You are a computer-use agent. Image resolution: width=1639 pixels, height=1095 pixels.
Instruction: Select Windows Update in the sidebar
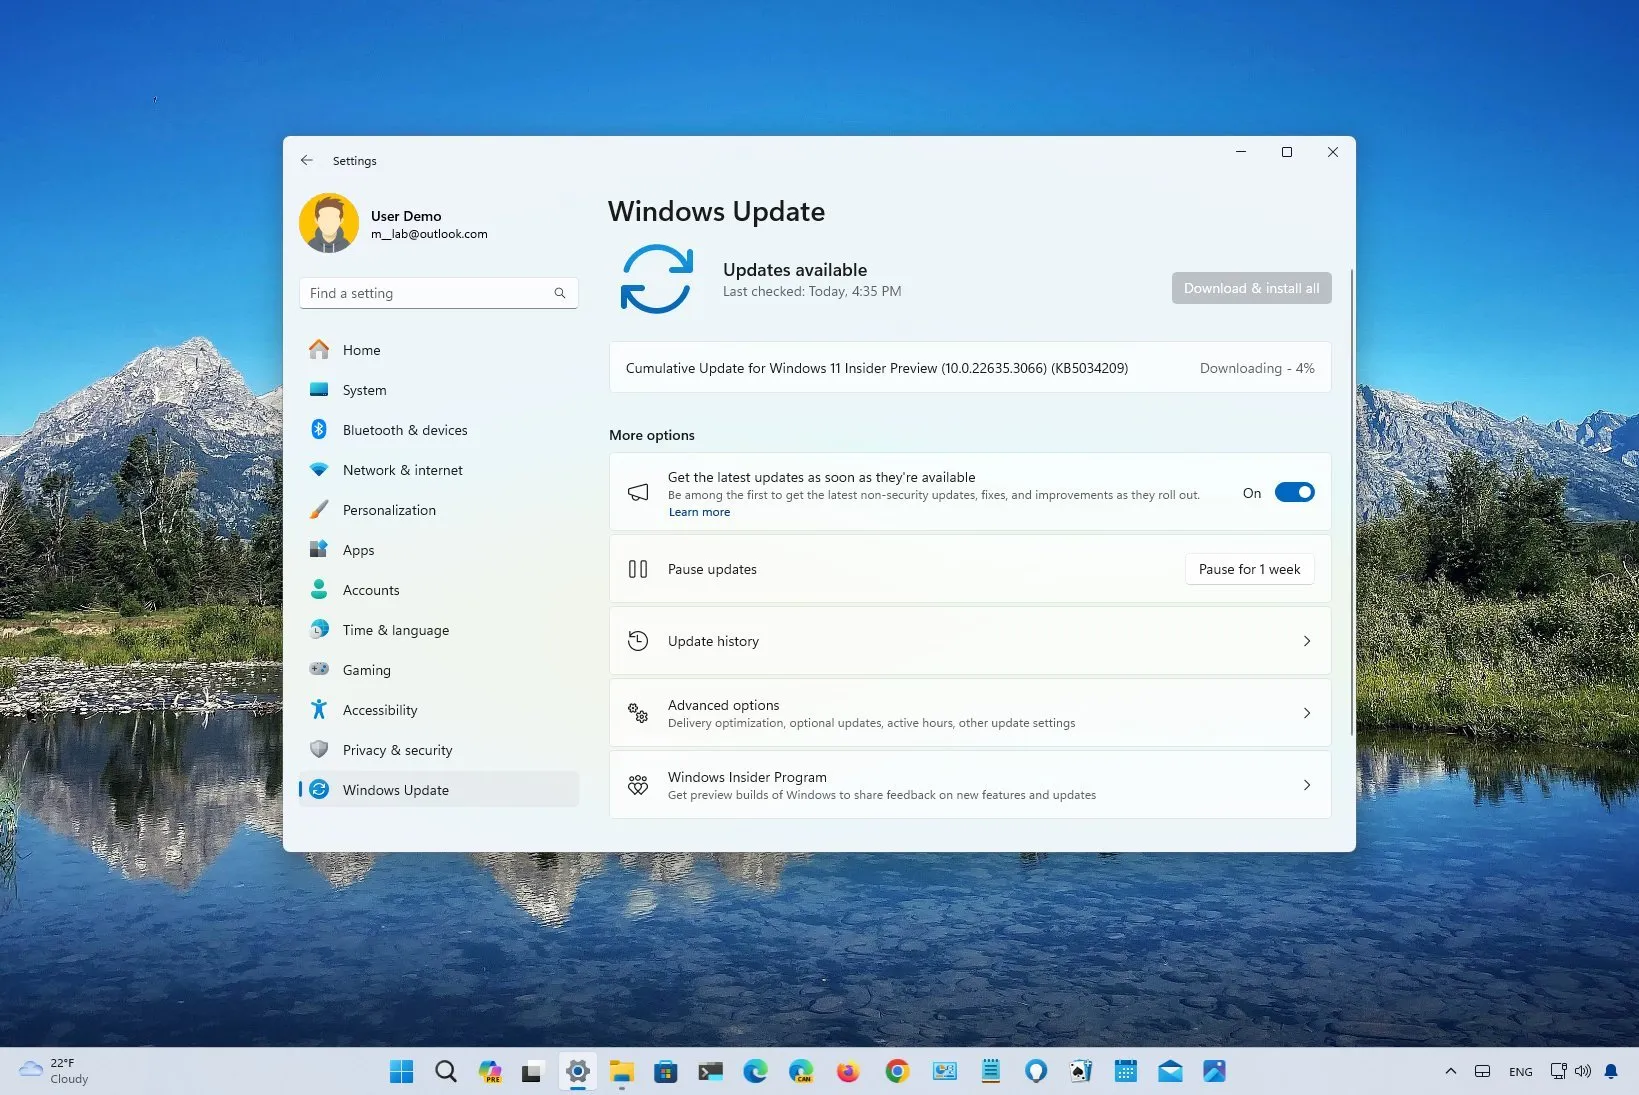(395, 789)
